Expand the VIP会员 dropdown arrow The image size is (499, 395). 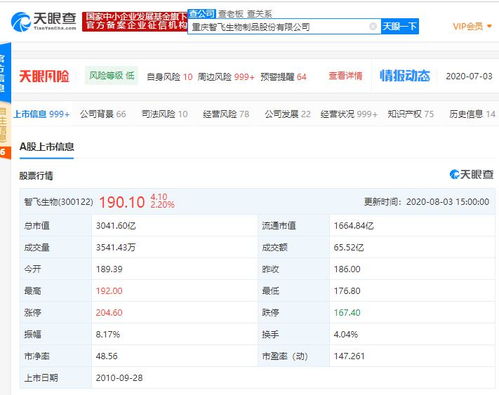[489, 26]
